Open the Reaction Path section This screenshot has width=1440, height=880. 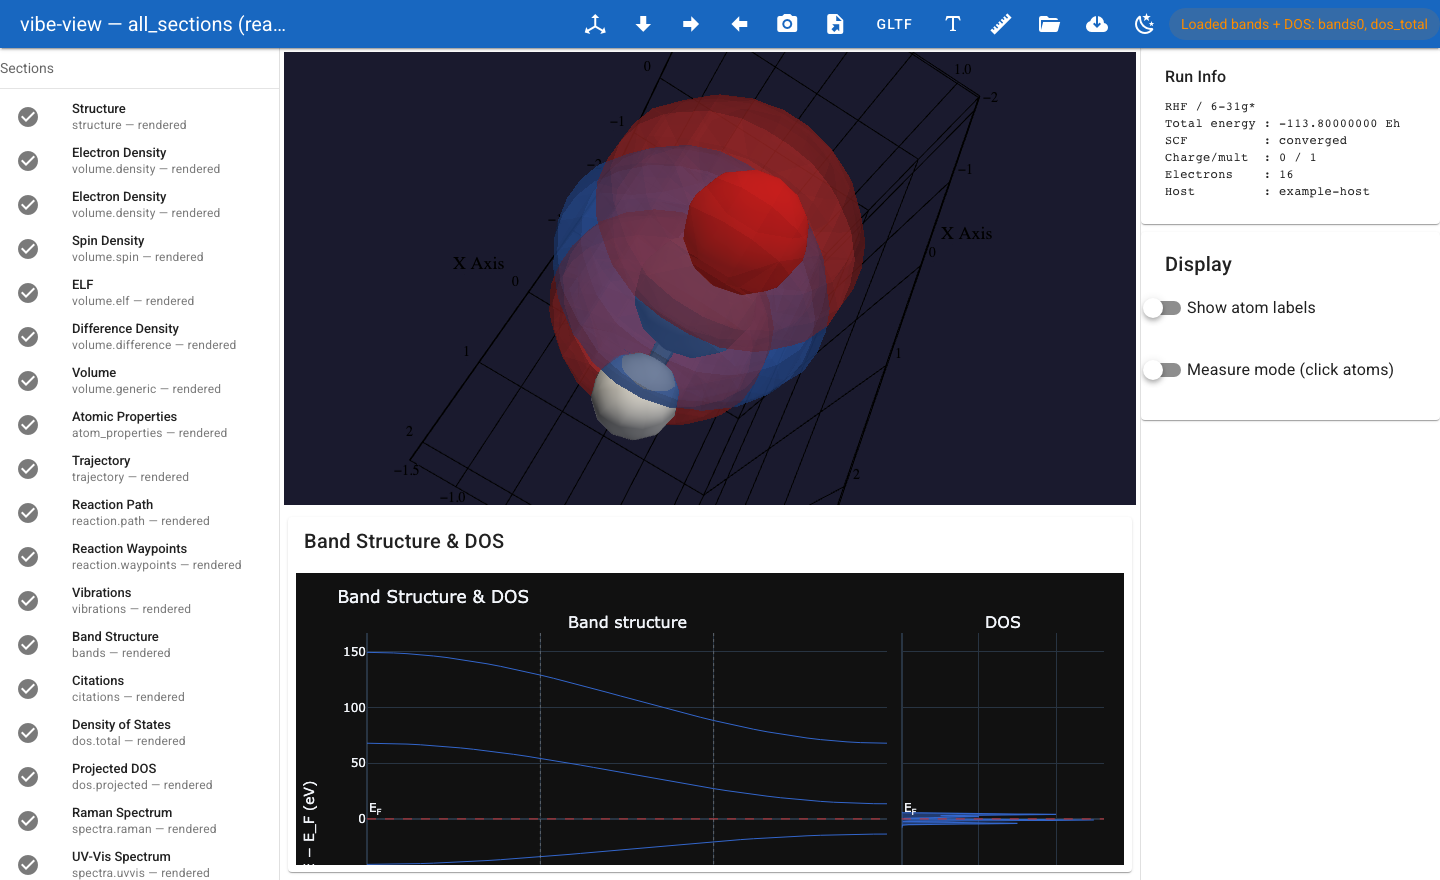tap(139, 513)
